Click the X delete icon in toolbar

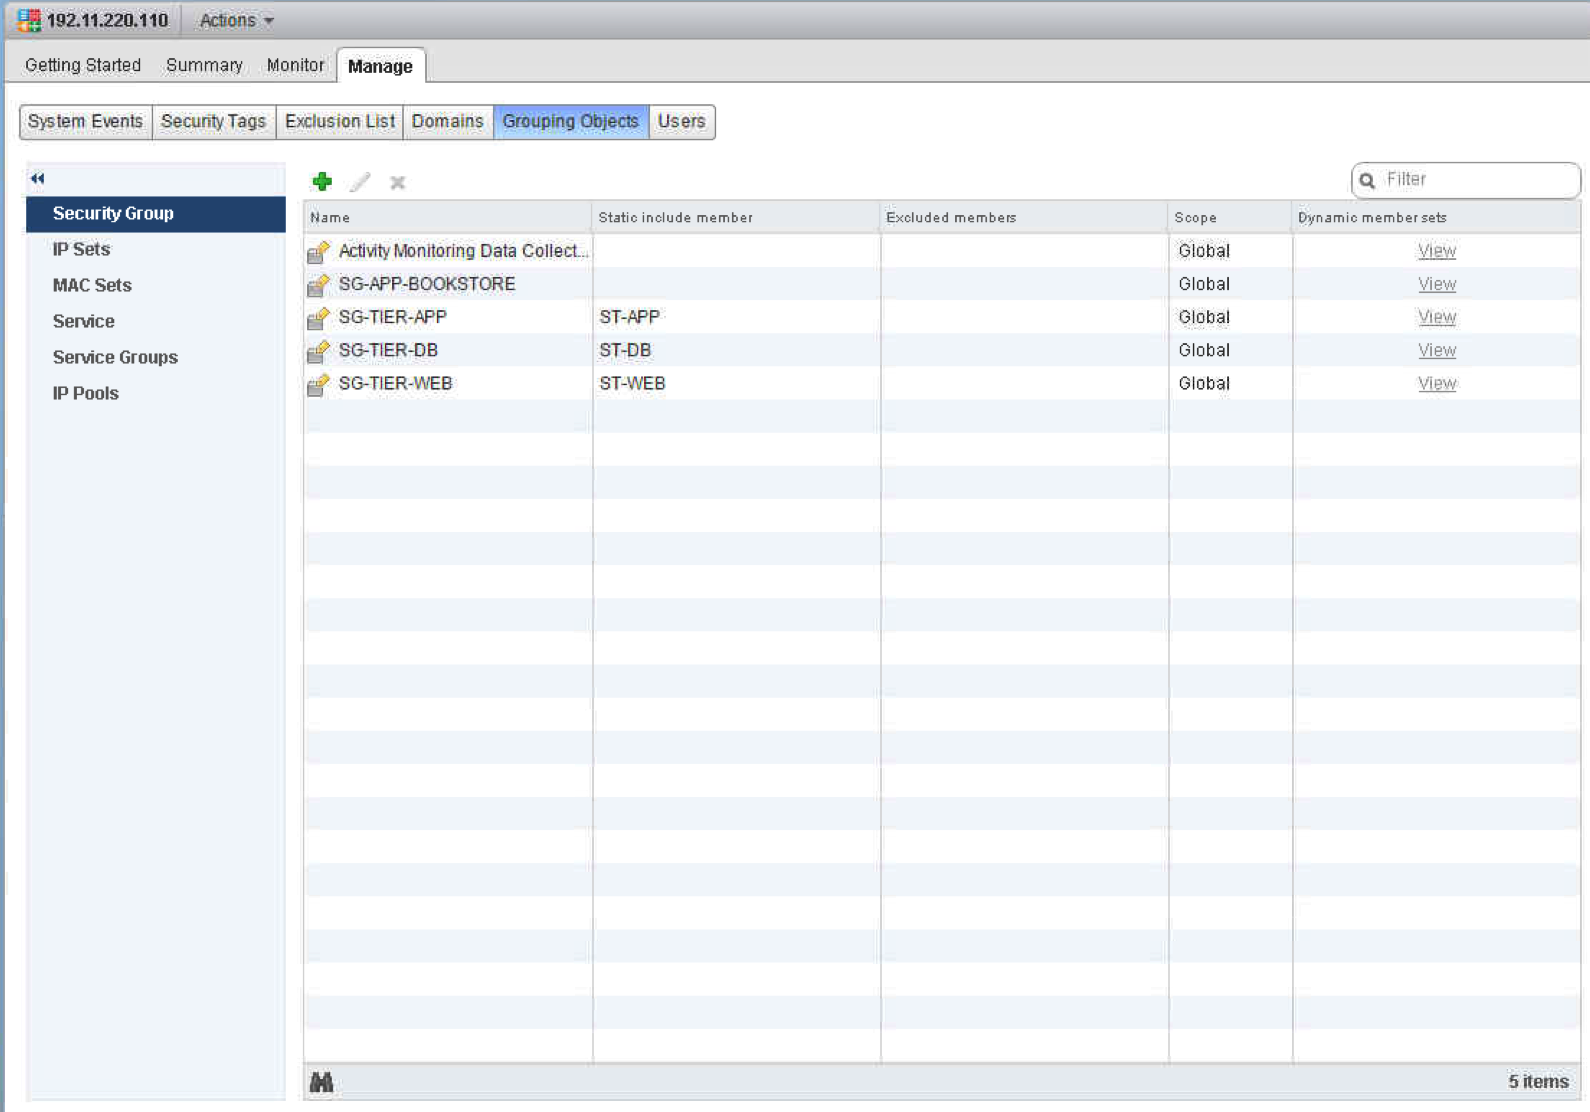(397, 182)
